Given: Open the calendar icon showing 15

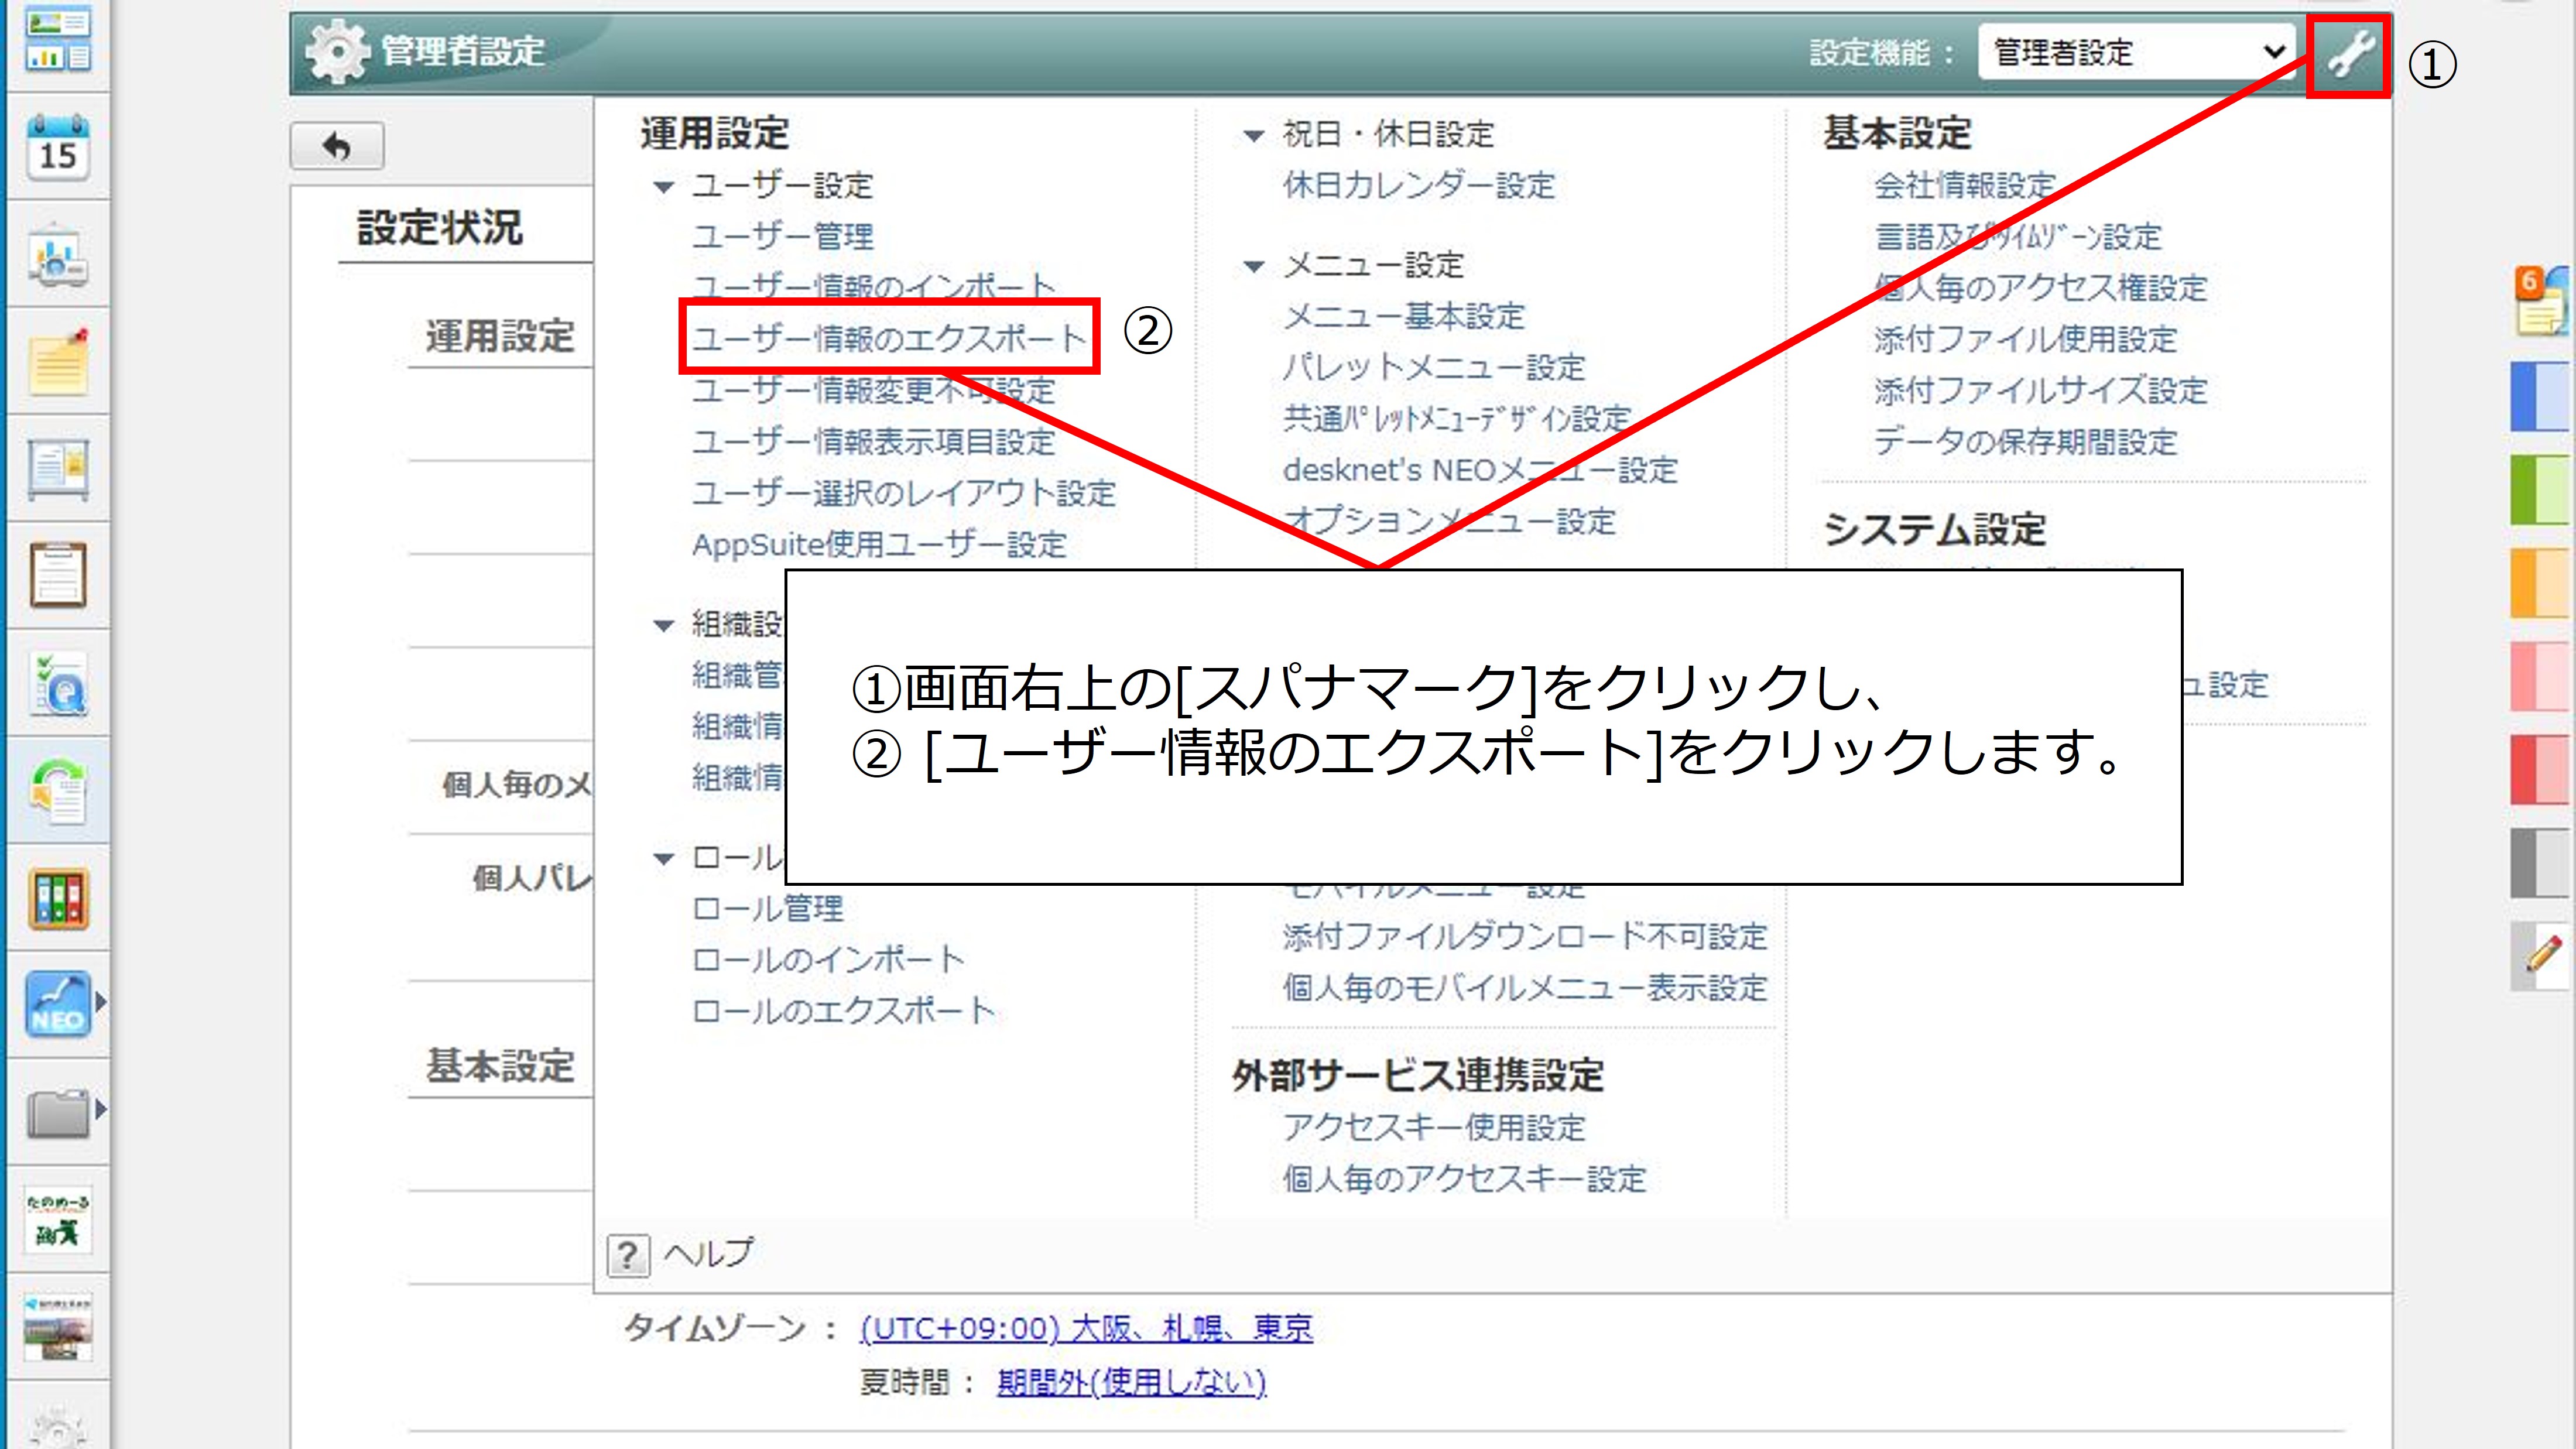Looking at the screenshot, I should click(x=58, y=149).
